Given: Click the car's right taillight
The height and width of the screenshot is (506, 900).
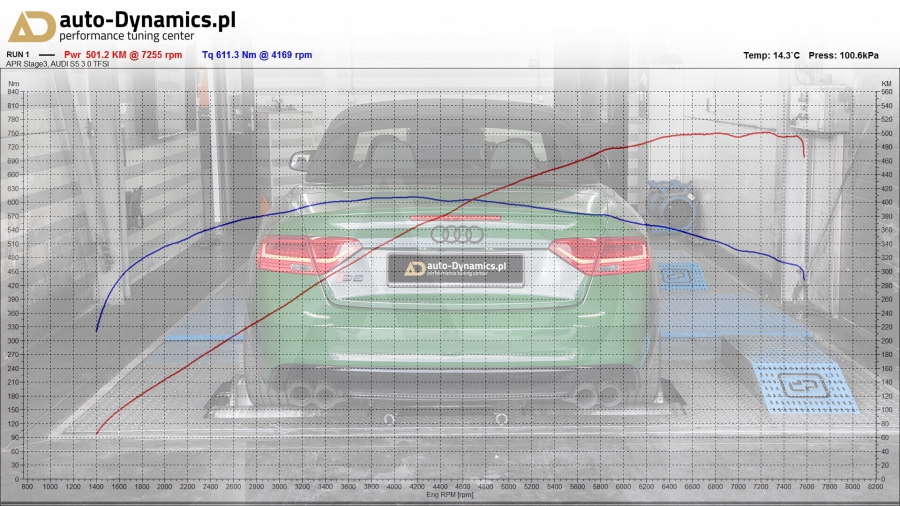Looking at the screenshot, I should pyautogui.click(x=600, y=254).
